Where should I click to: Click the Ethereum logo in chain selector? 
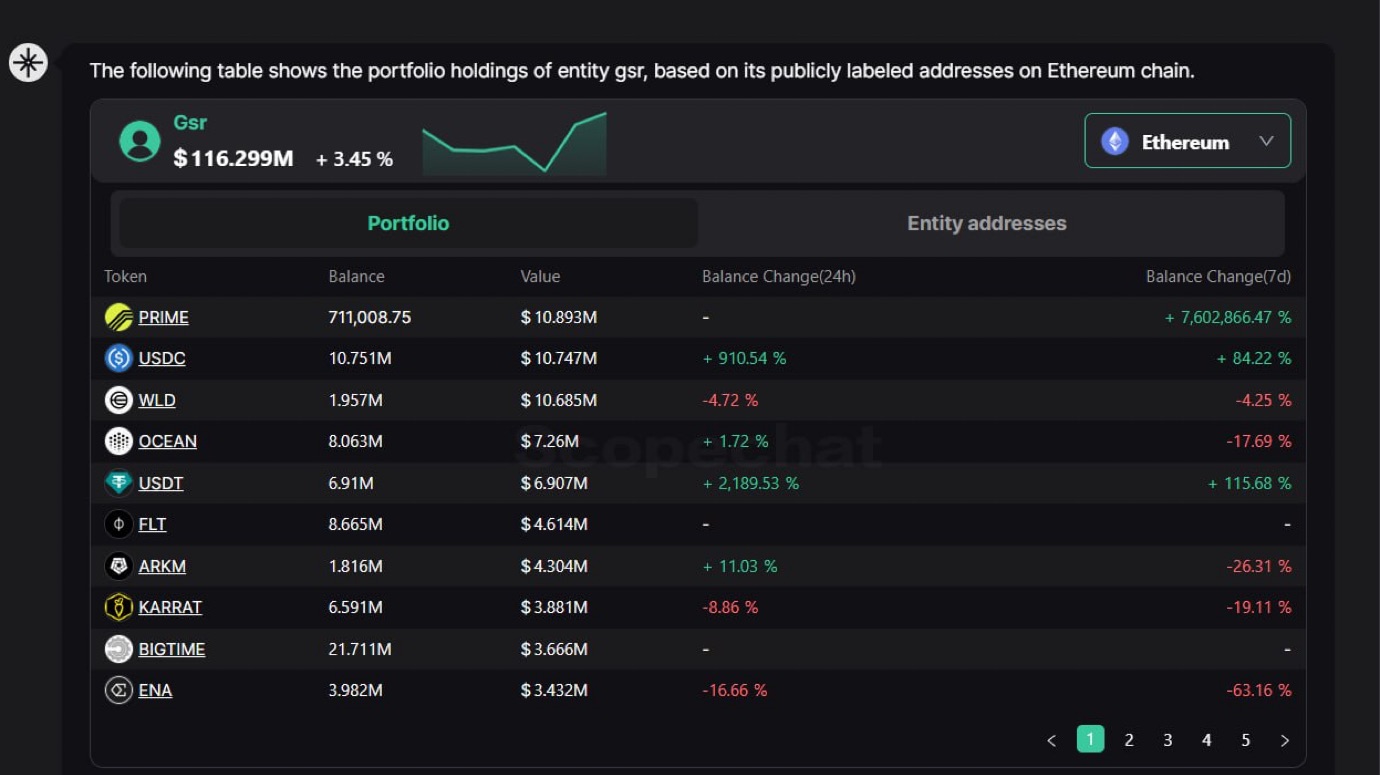1115,141
